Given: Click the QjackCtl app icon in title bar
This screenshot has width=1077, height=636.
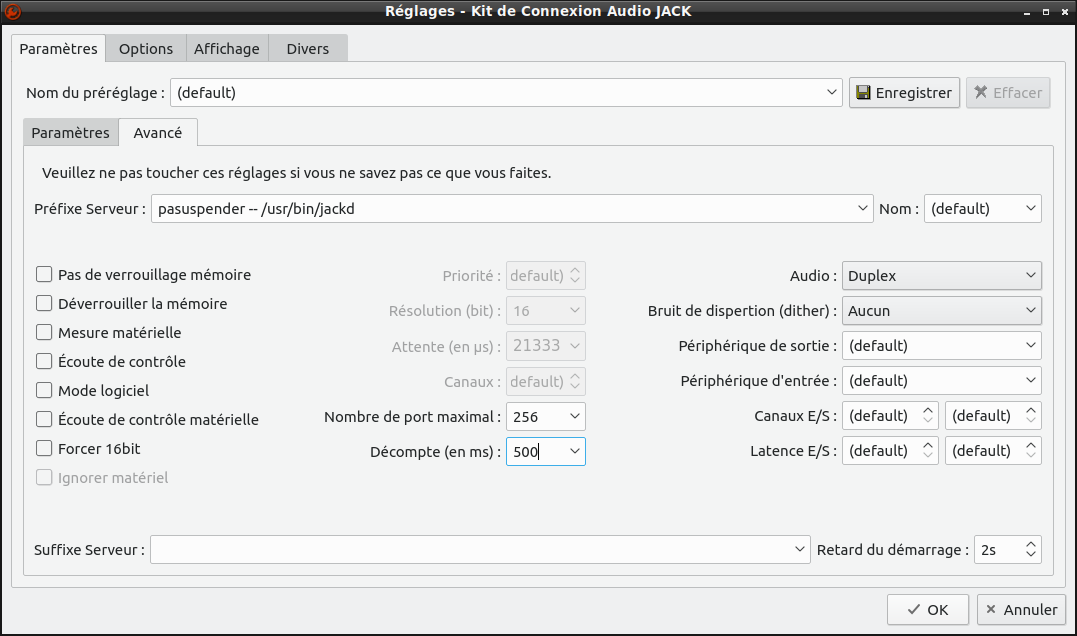Looking at the screenshot, I should [12, 11].
